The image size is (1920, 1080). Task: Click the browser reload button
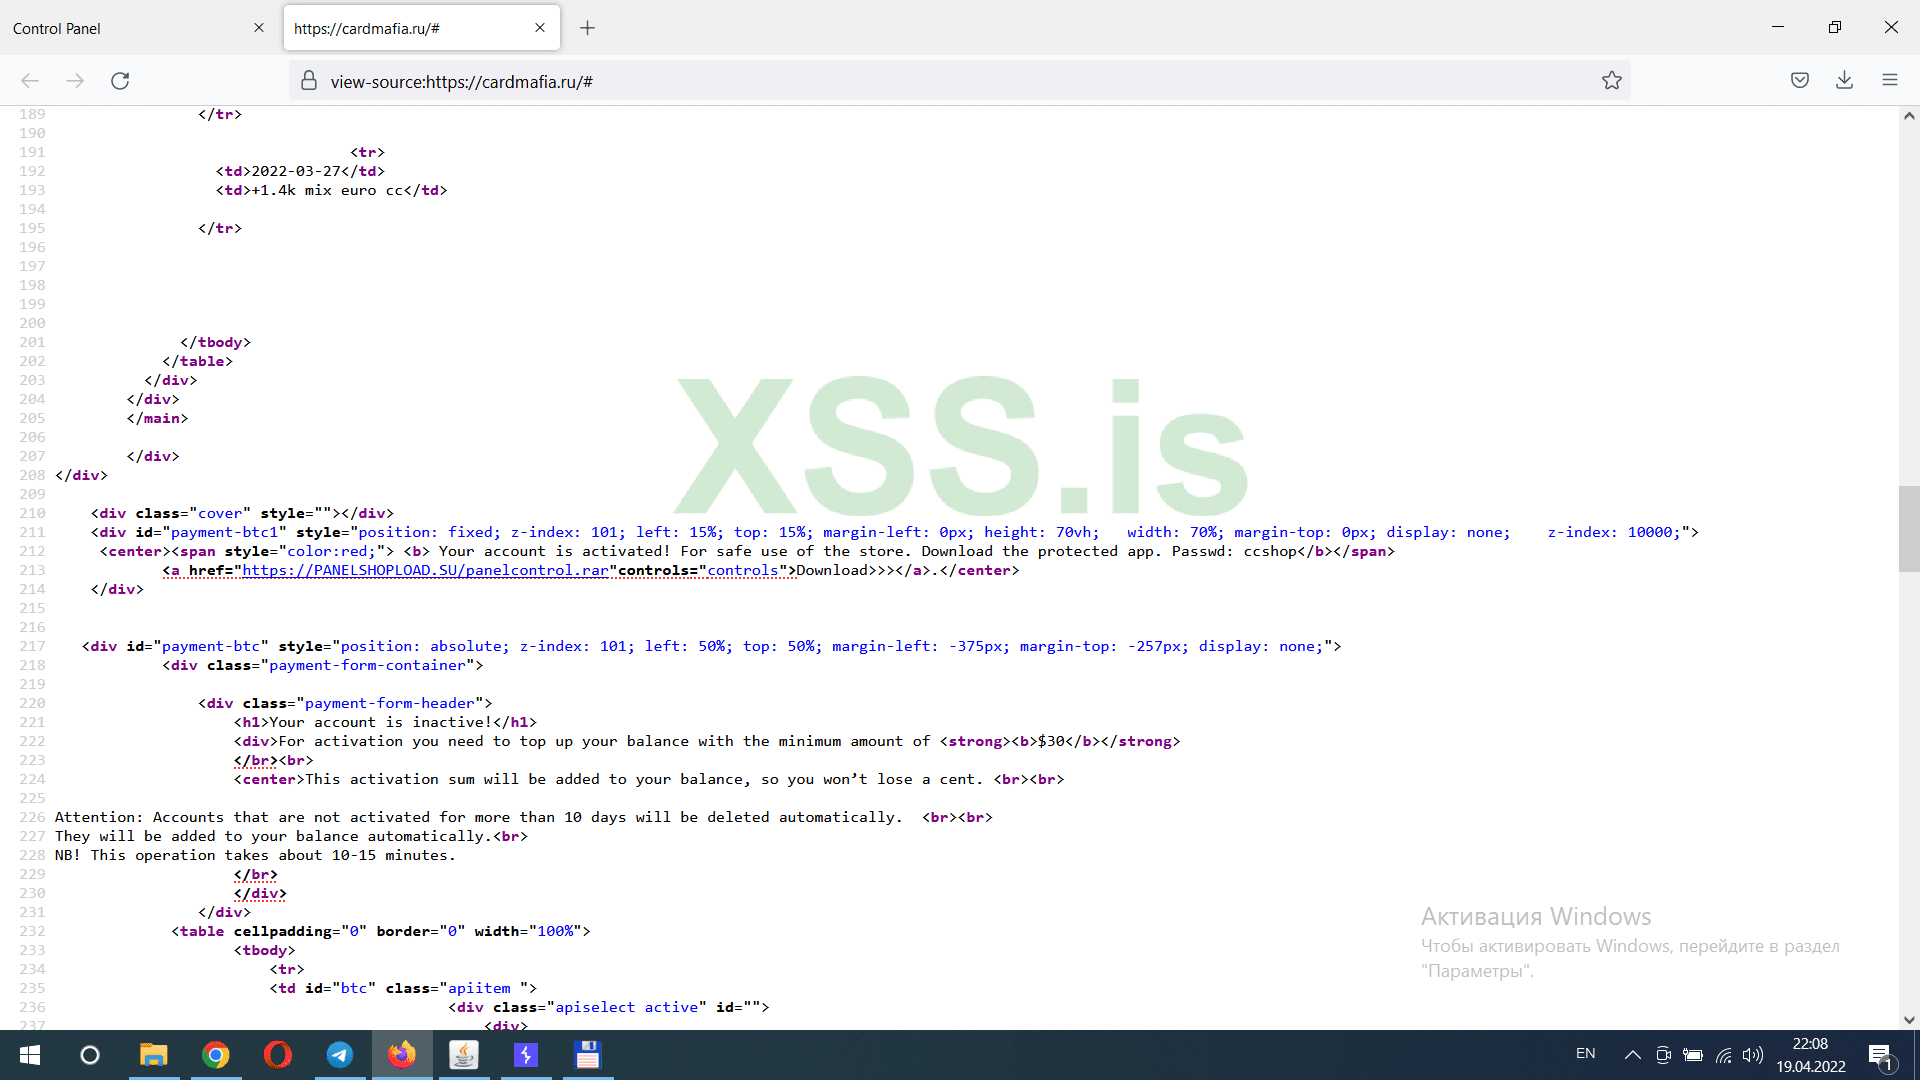[x=120, y=81]
